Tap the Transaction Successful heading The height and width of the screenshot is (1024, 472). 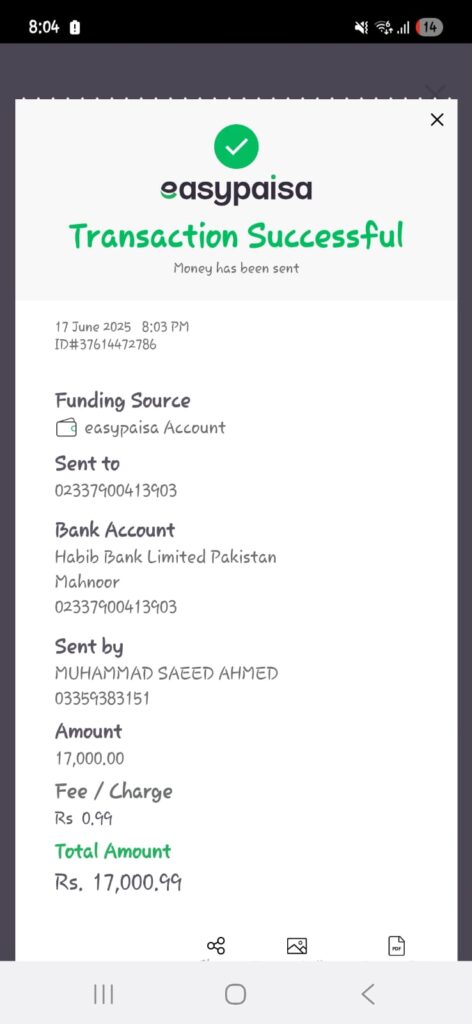coord(236,235)
